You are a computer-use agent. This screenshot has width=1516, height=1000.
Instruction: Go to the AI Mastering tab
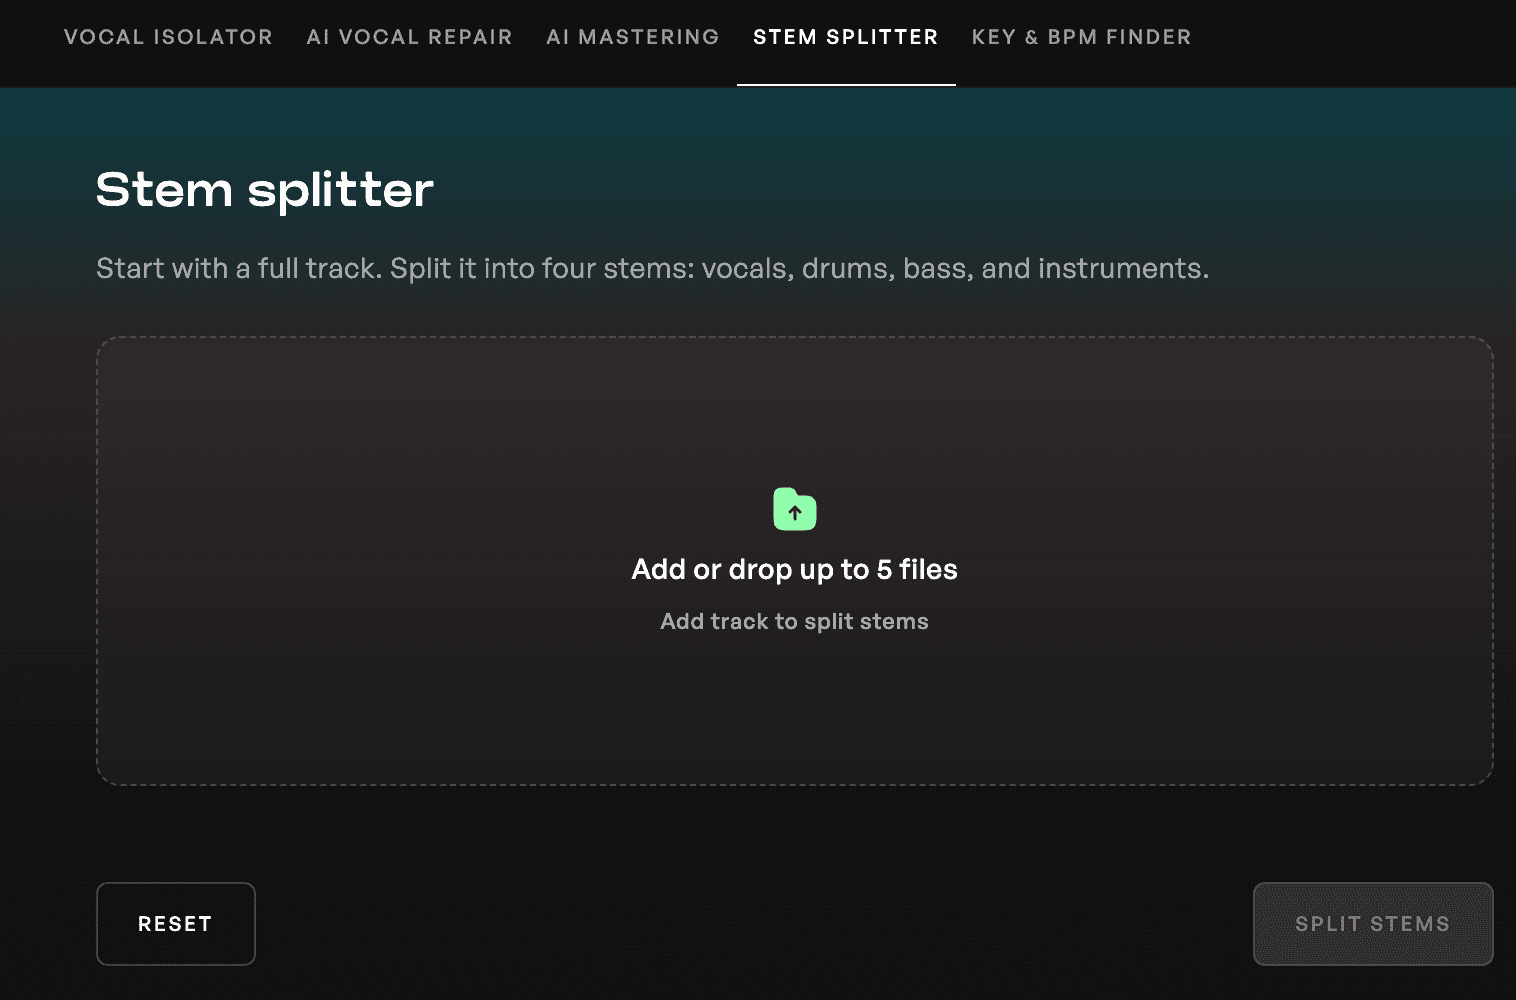point(632,37)
